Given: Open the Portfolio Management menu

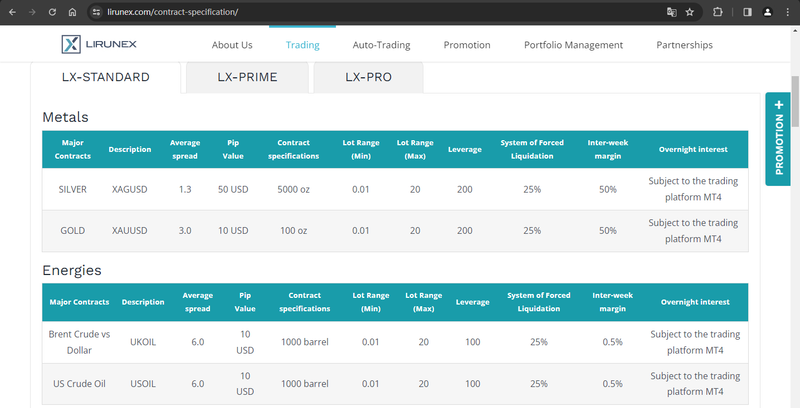Looking at the screenshot, I should coord(573,45).
